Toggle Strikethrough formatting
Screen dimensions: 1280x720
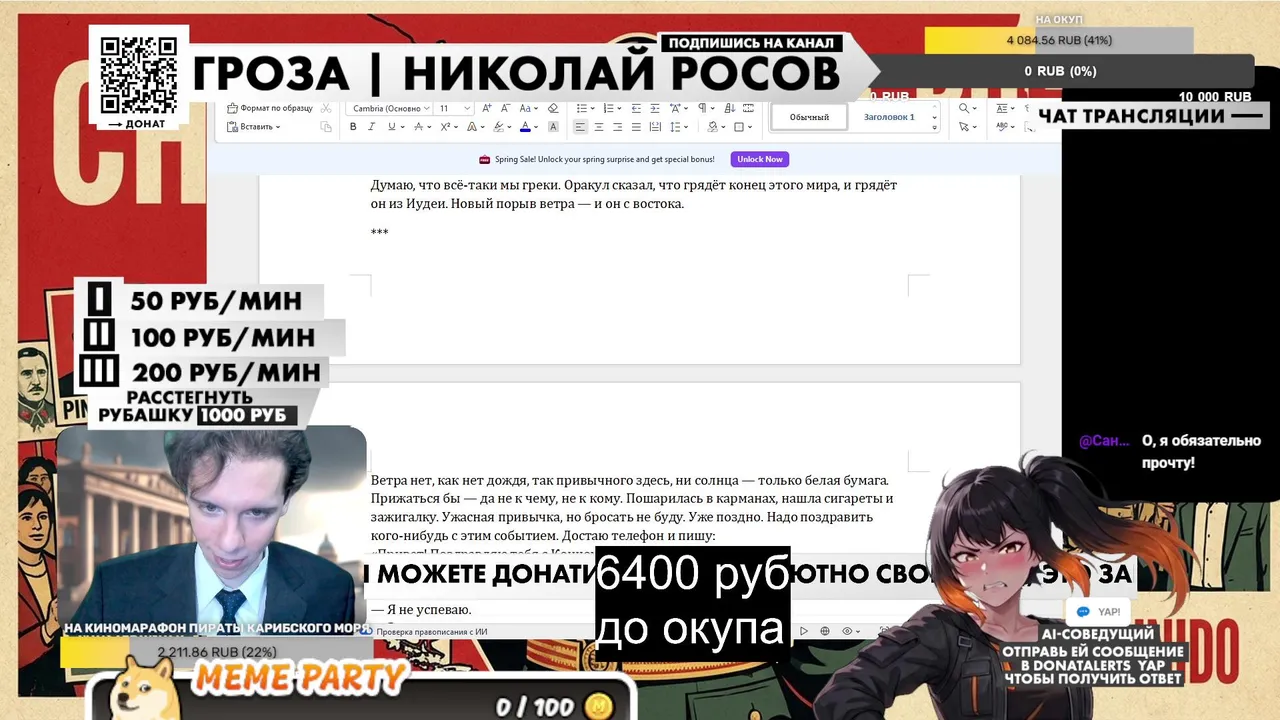click(x=419, y=127)
